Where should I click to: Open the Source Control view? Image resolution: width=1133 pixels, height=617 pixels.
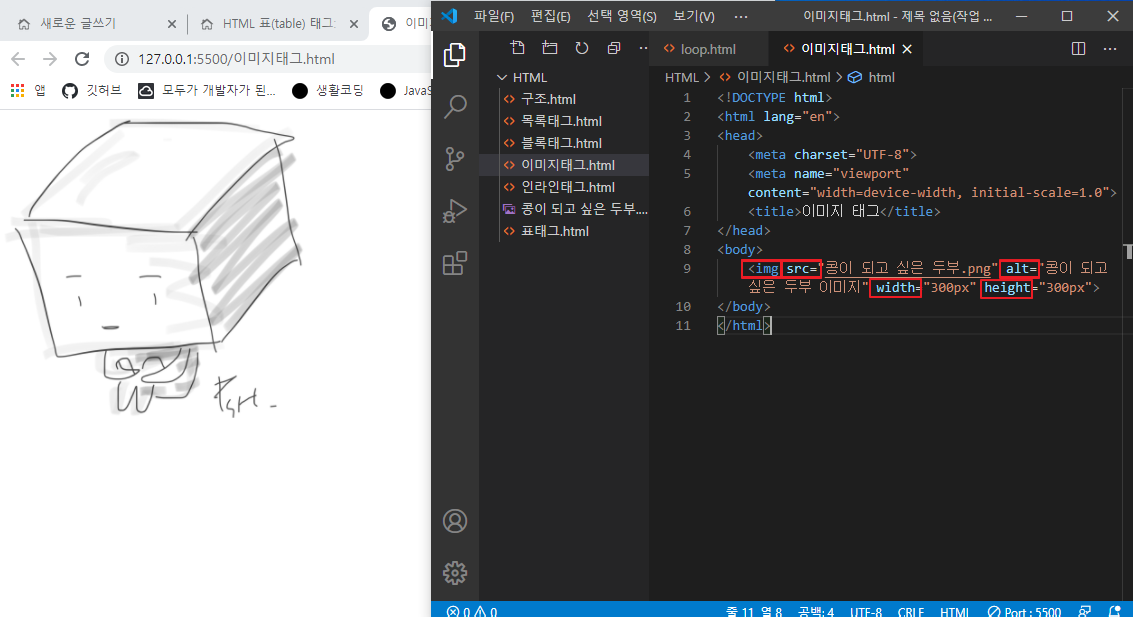(x=455, y=159)
